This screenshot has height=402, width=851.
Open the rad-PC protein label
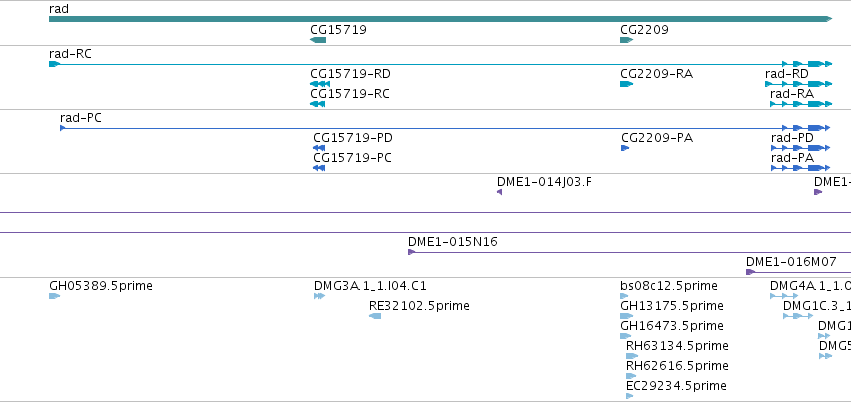click(81, 118)
